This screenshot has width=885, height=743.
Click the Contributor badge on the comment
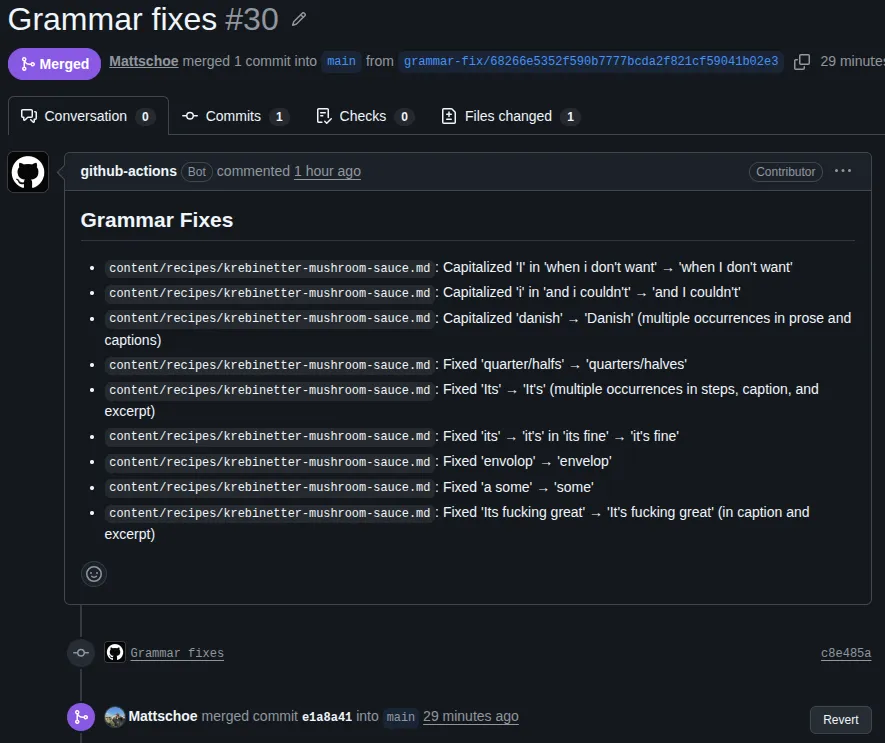click(x=785, y=172)
